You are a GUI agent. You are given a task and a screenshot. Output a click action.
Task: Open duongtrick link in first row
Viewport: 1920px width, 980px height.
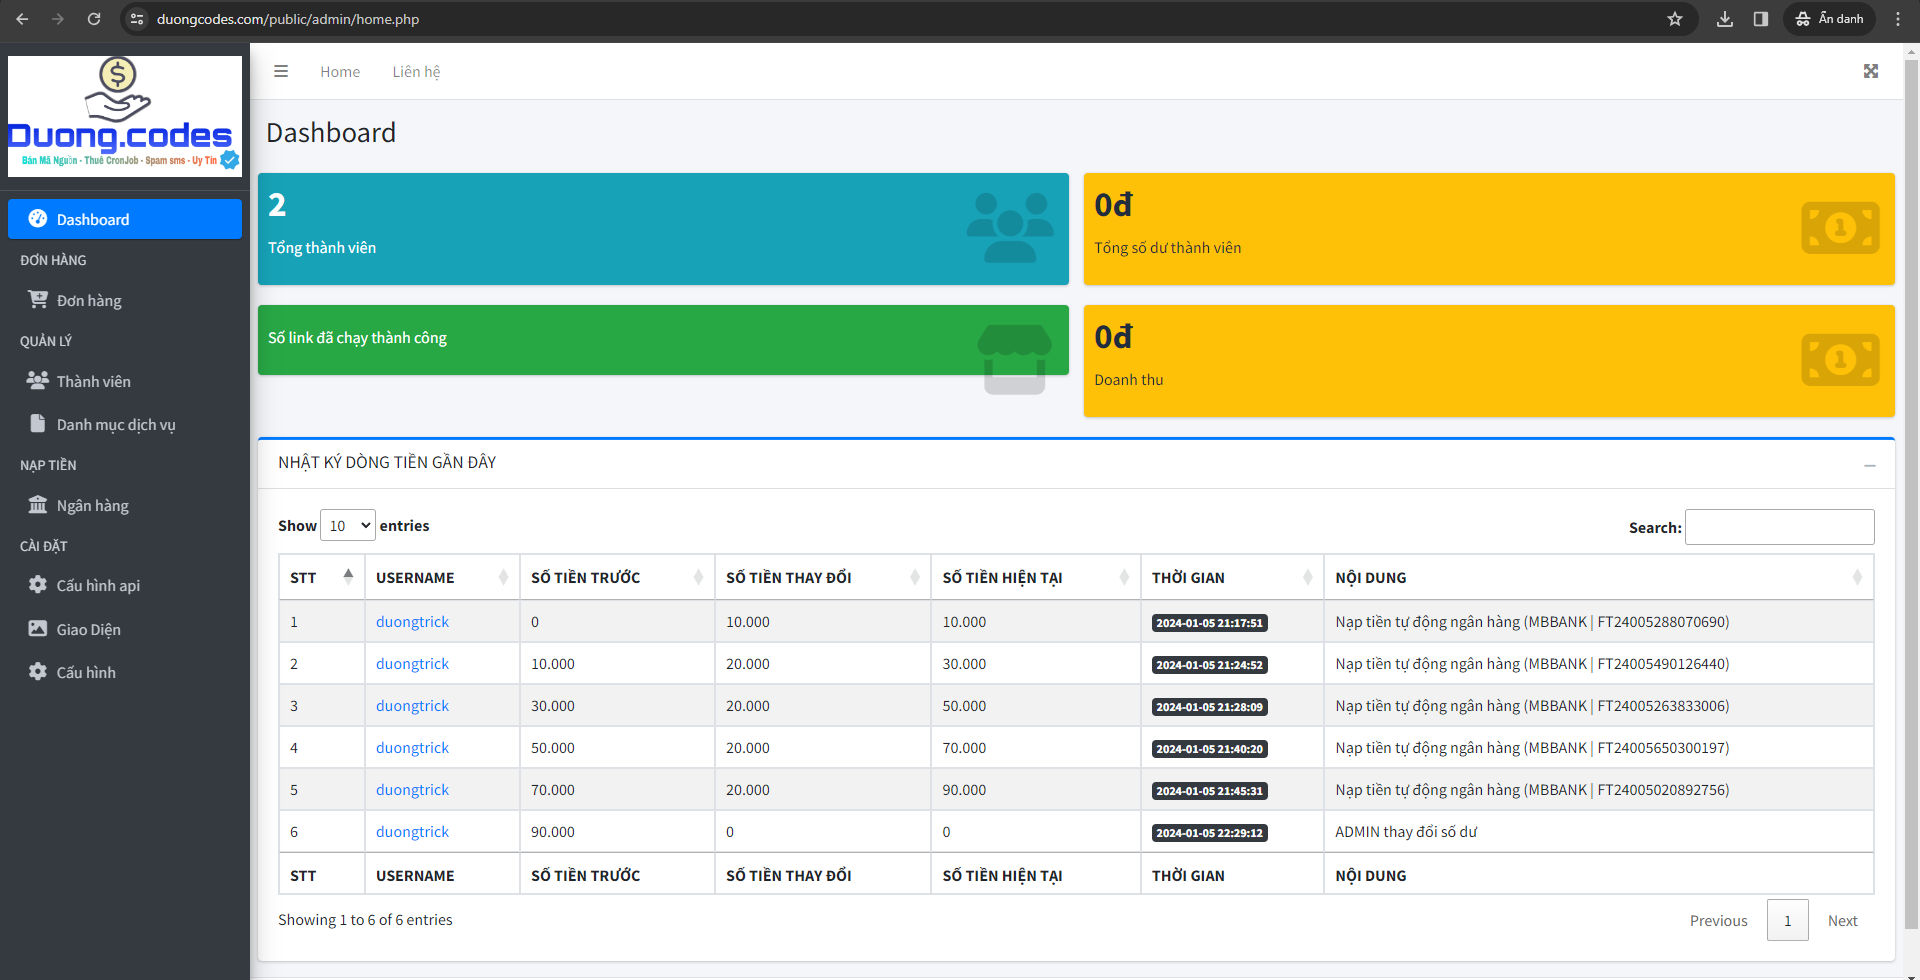click(x=412, y=622)
